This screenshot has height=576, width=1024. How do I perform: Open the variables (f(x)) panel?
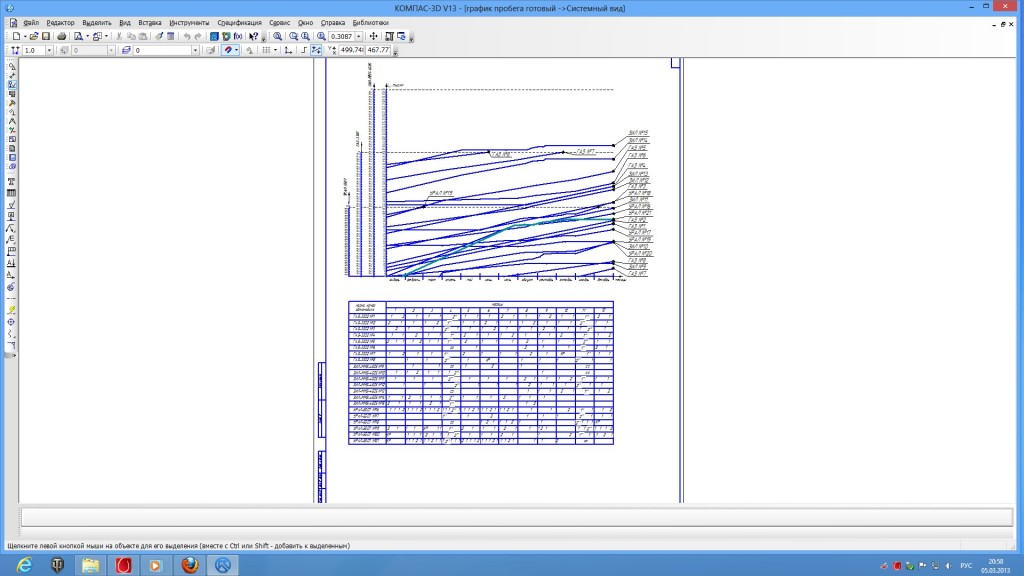click(238, 37)
